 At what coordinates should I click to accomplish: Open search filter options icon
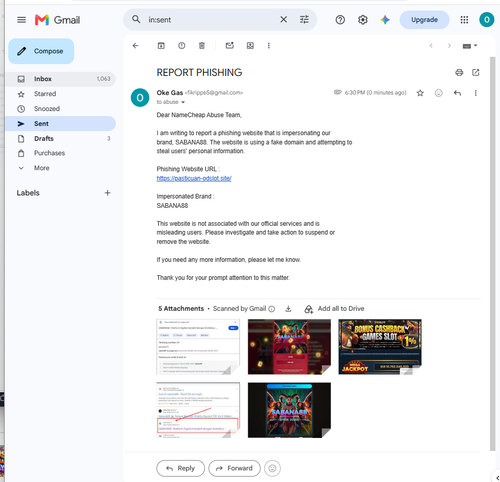(x=304, y=20)
